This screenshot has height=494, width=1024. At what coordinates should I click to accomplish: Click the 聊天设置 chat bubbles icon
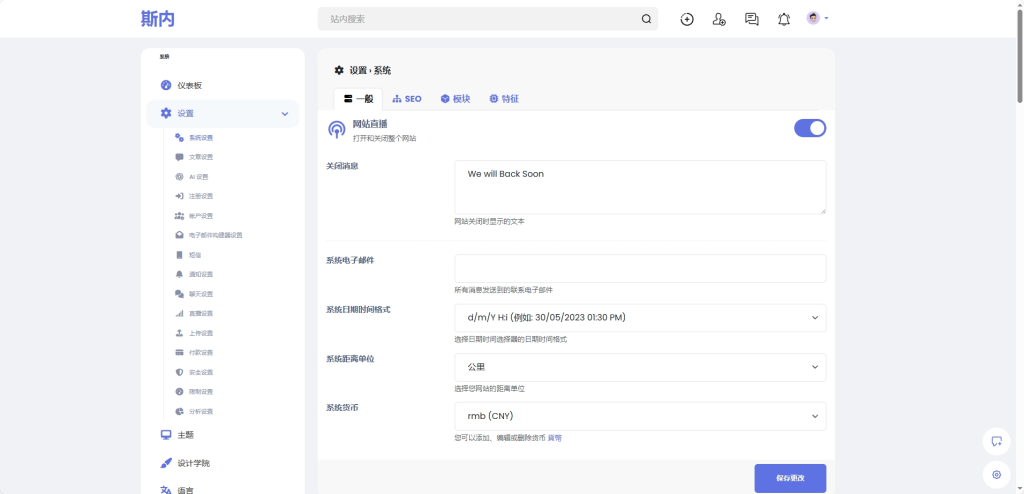180,294
